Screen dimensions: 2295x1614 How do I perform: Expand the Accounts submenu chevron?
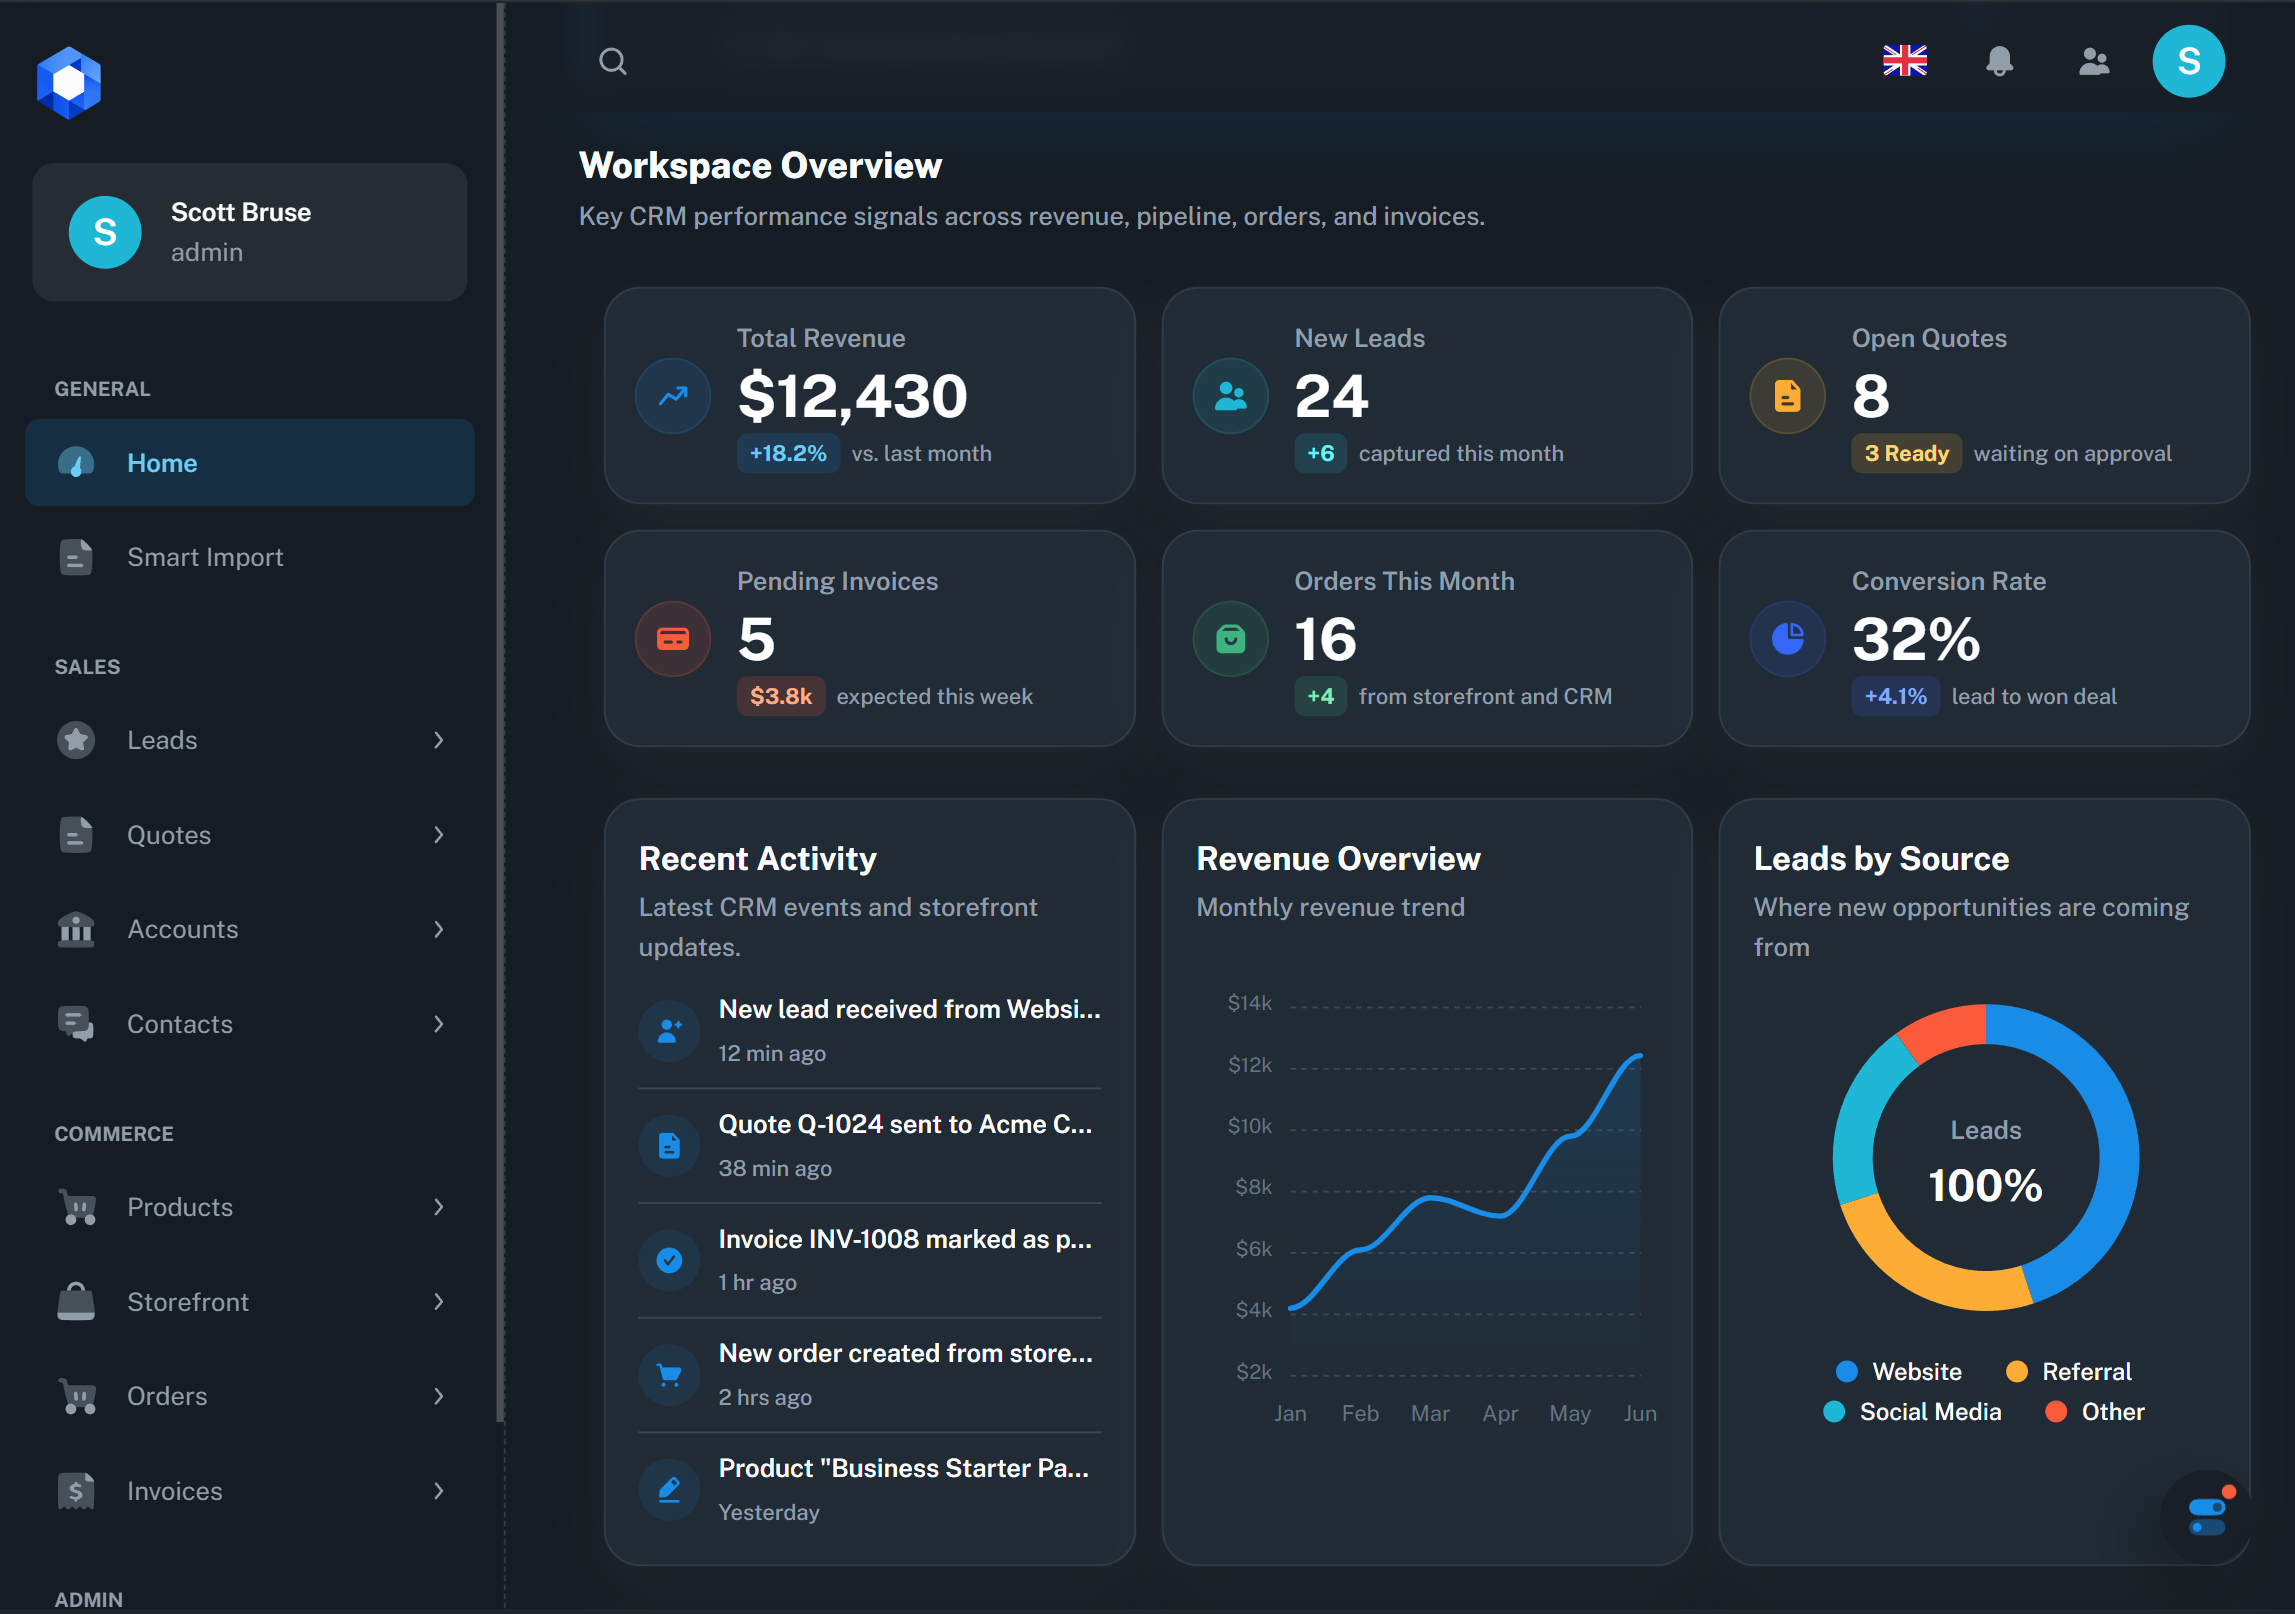(x=438, y=929)
